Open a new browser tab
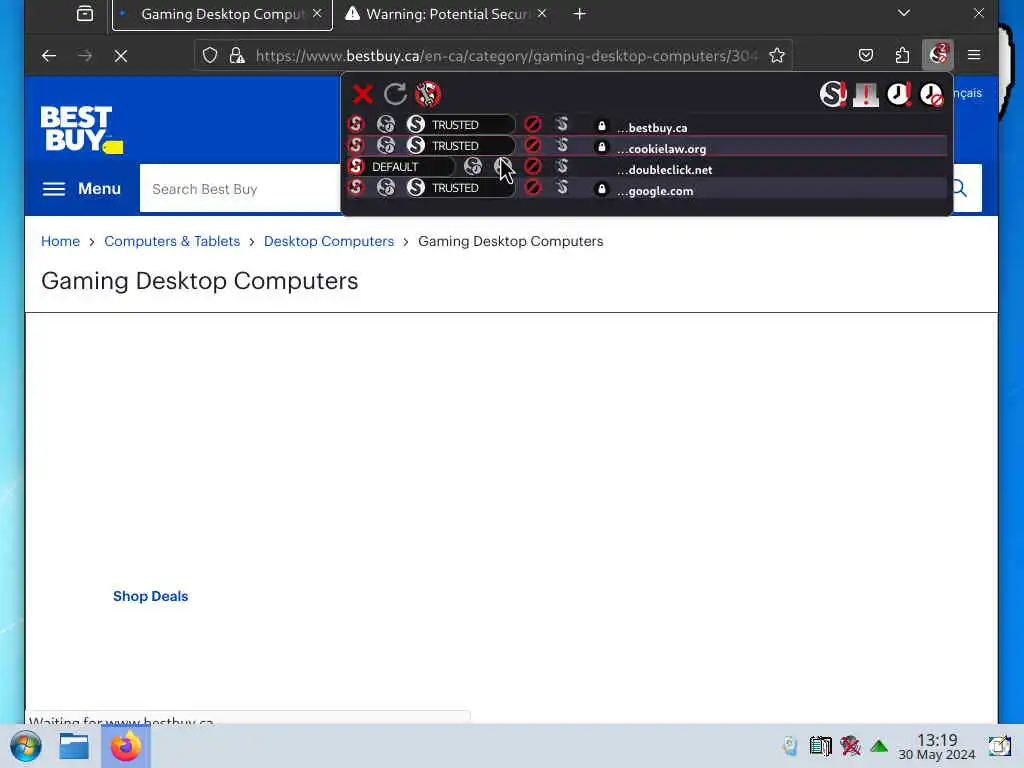1024x768 pixels. coord(579,14)
